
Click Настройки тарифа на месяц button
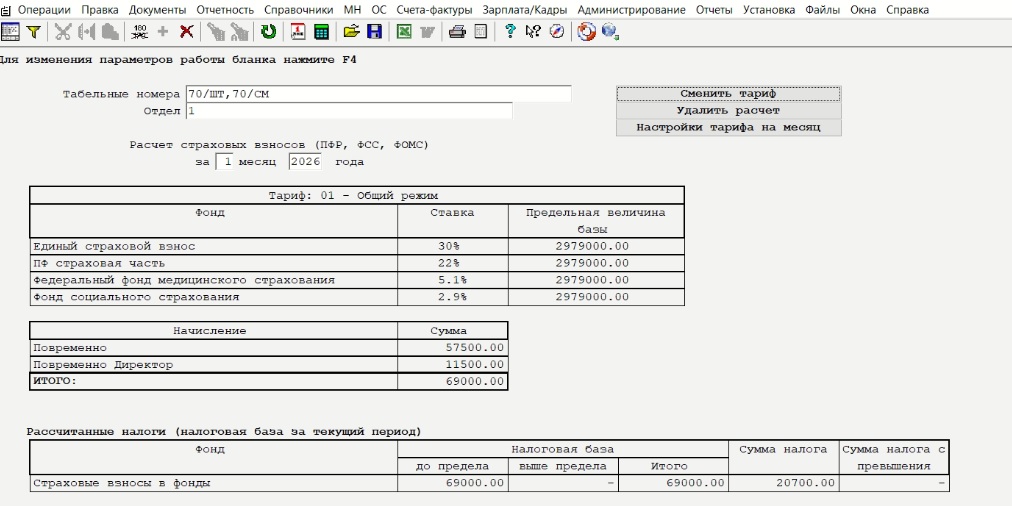click(728, 128)
